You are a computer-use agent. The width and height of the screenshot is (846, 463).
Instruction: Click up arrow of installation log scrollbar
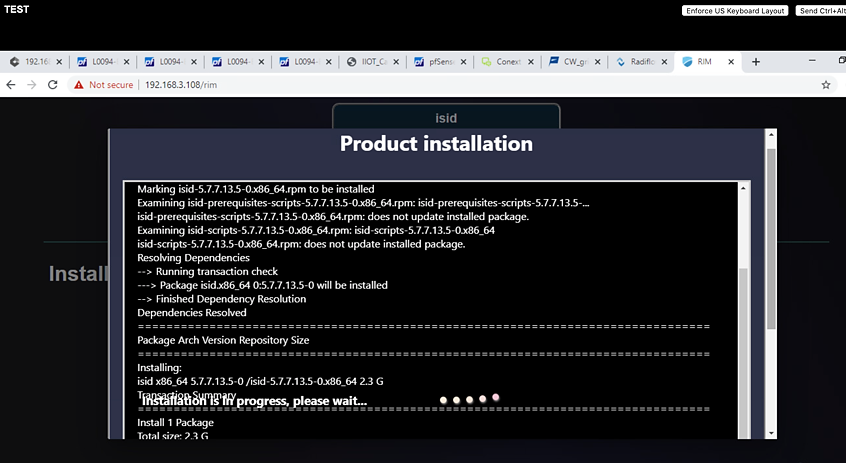point(743,188)
